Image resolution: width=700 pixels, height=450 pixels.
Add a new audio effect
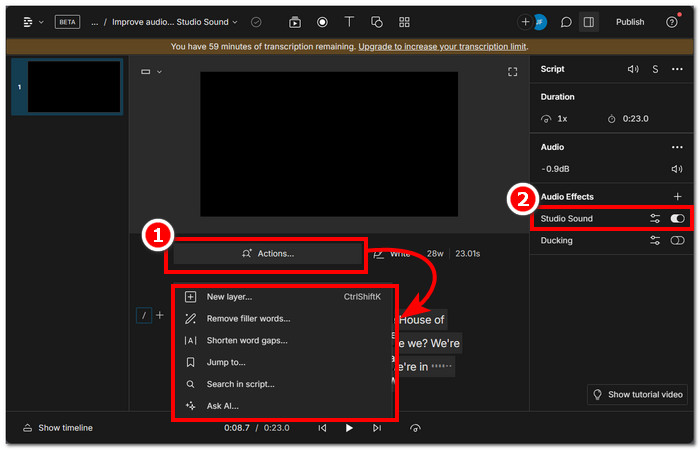click(677, 197)
